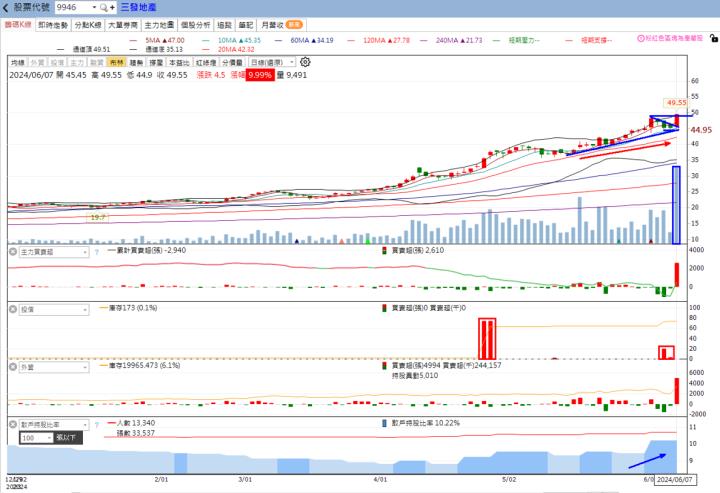Switch to the 追蹤 tab
The image size is (720, 493).
[x=225, y=25]
